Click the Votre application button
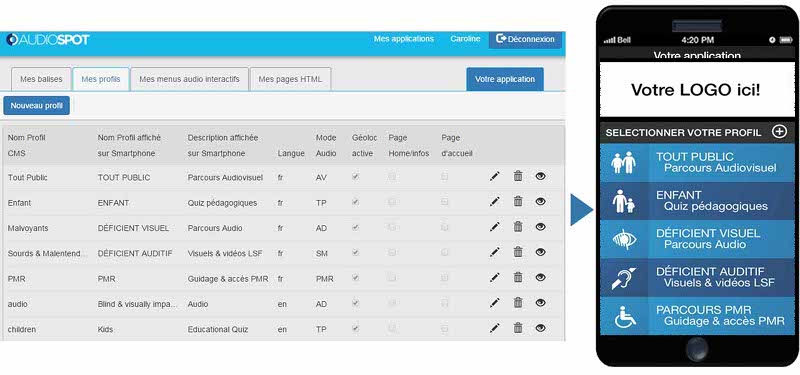 (505, 79)
